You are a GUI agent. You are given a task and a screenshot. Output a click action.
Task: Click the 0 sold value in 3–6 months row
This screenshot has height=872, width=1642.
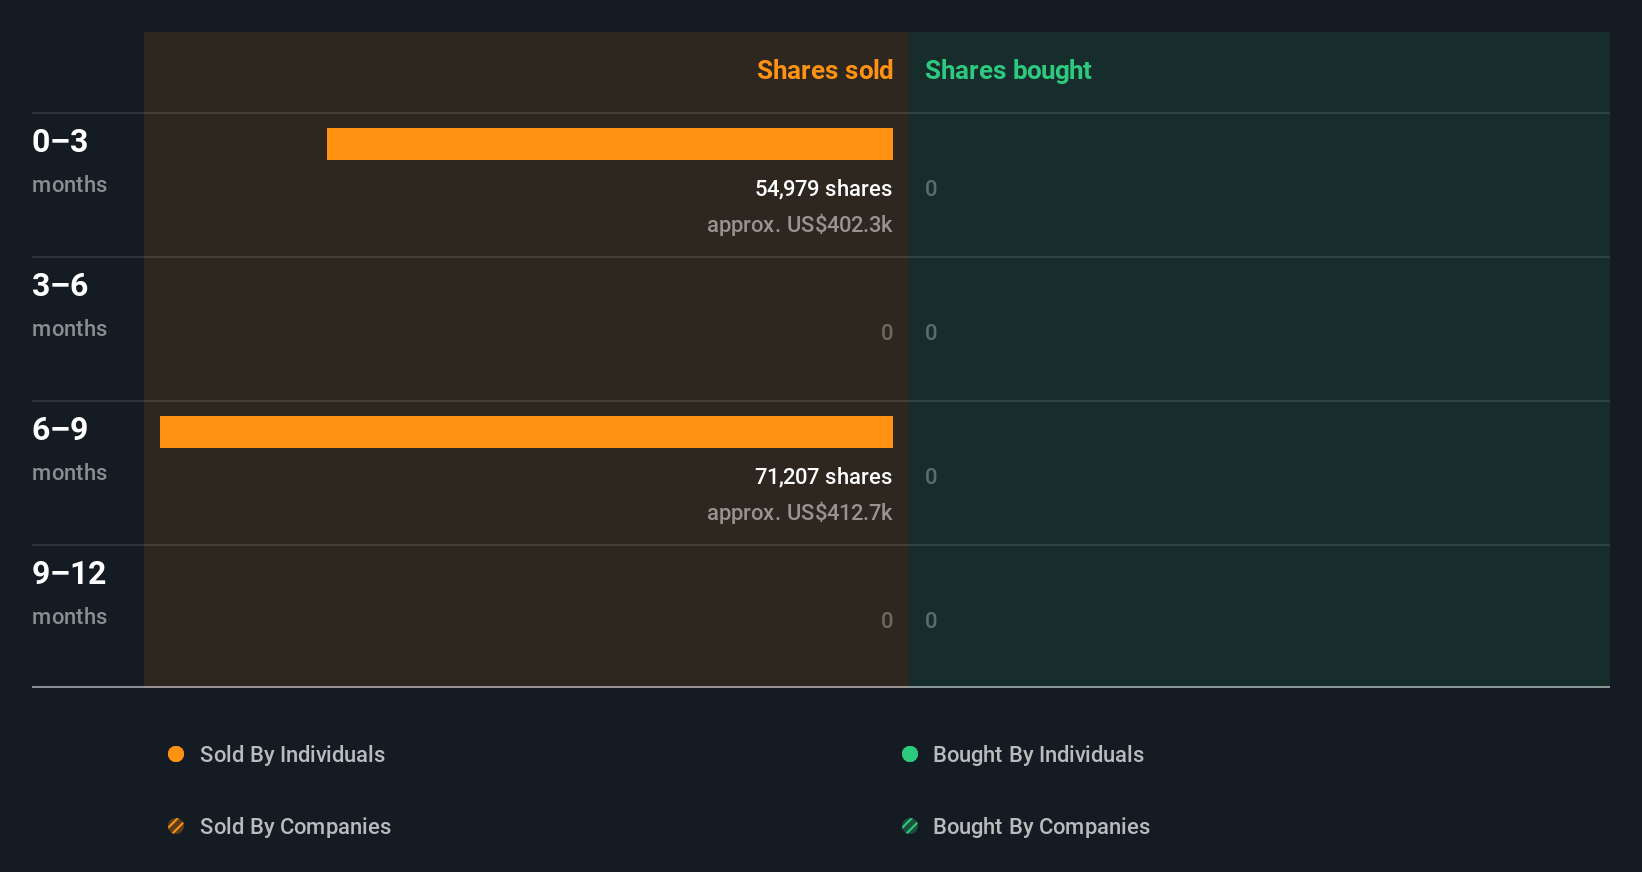coord(887,332)
